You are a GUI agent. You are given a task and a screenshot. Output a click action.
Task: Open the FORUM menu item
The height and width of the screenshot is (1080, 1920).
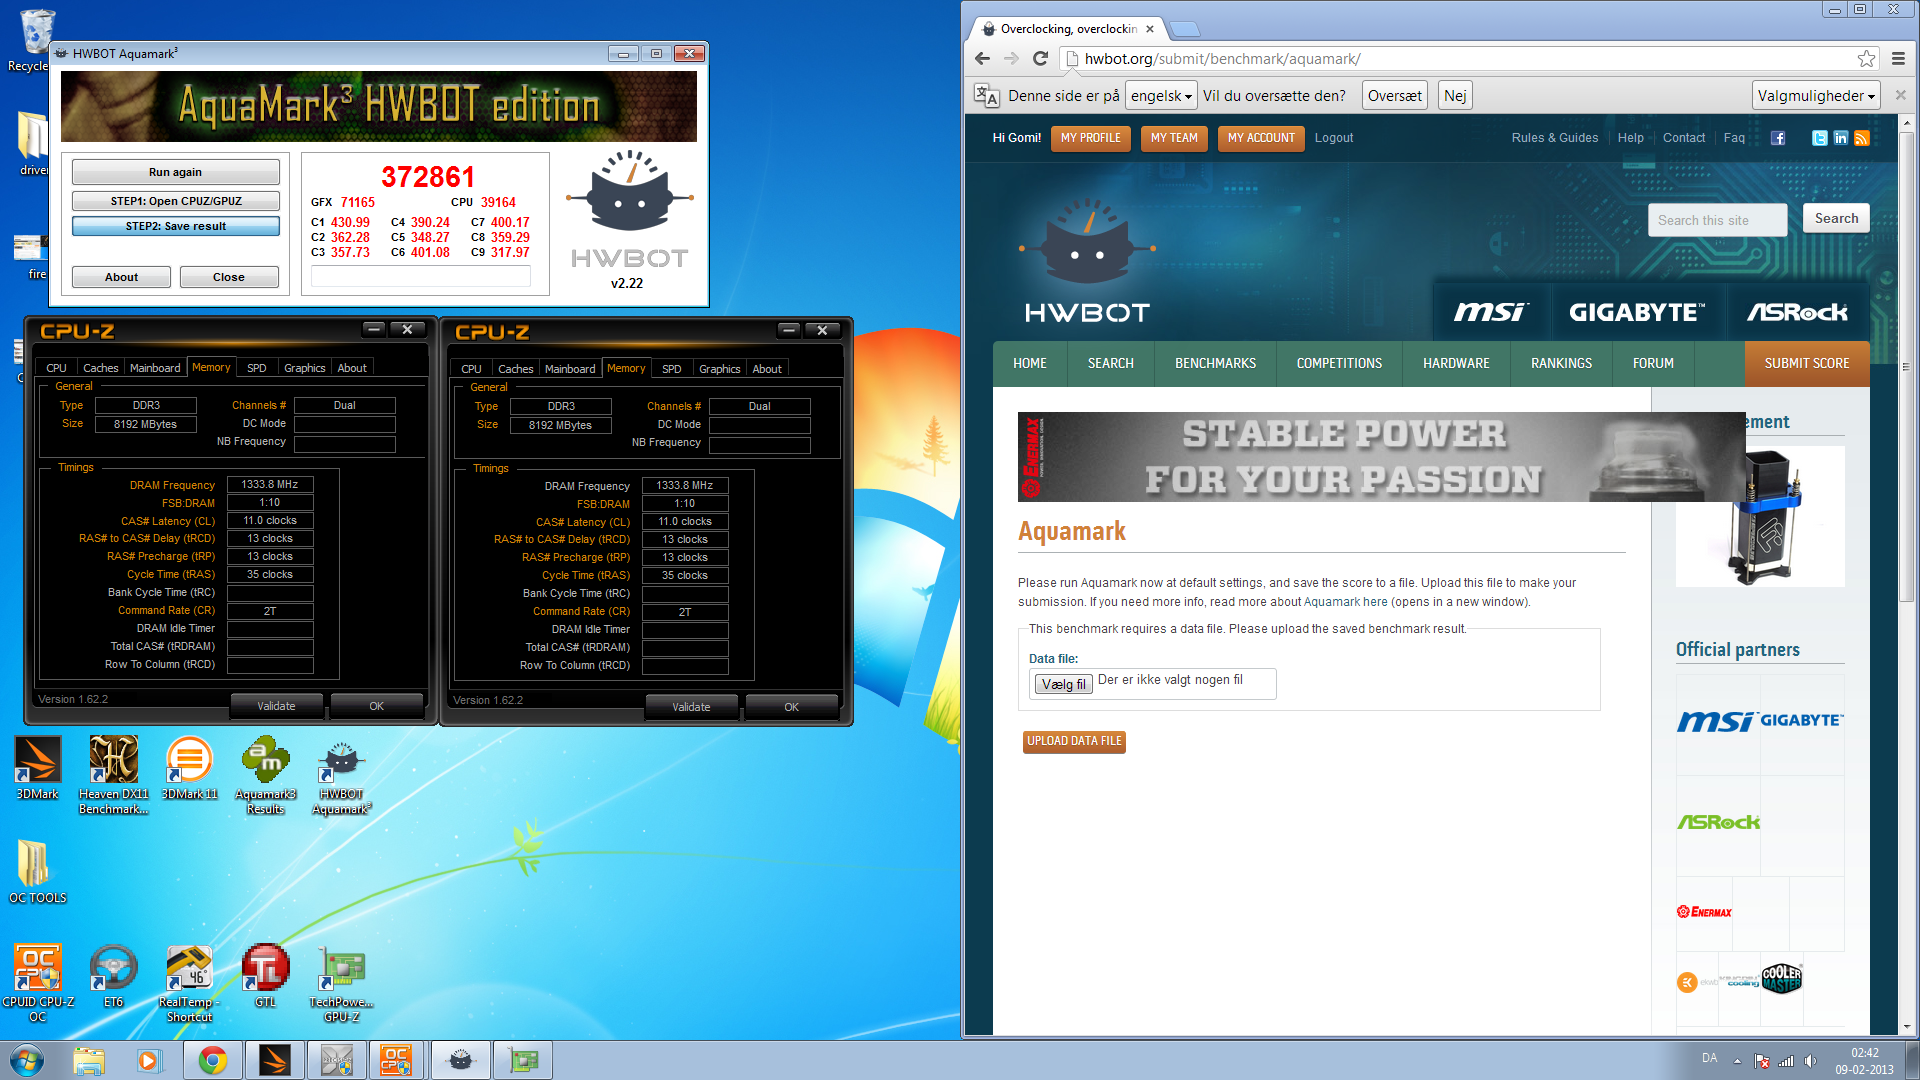pos(1652,364)
